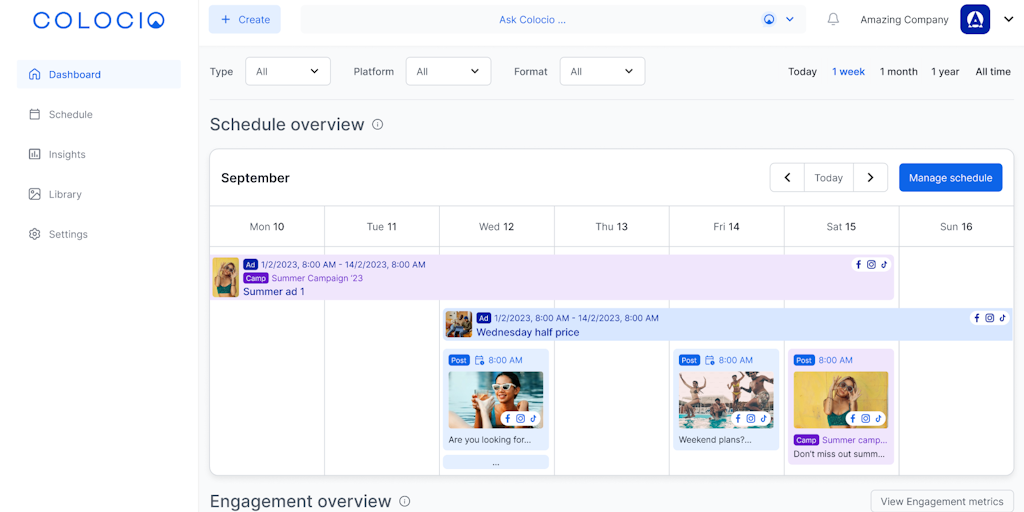Expand the Format filter dropdown
The height and width of the screenshot is (512, 1024).
pos(602,71)
